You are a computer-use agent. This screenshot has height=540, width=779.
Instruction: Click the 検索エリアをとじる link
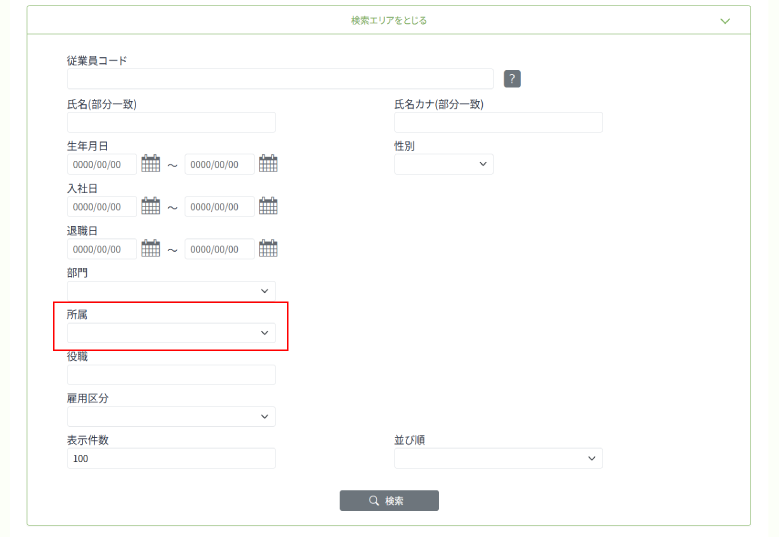tap(389, 20)
